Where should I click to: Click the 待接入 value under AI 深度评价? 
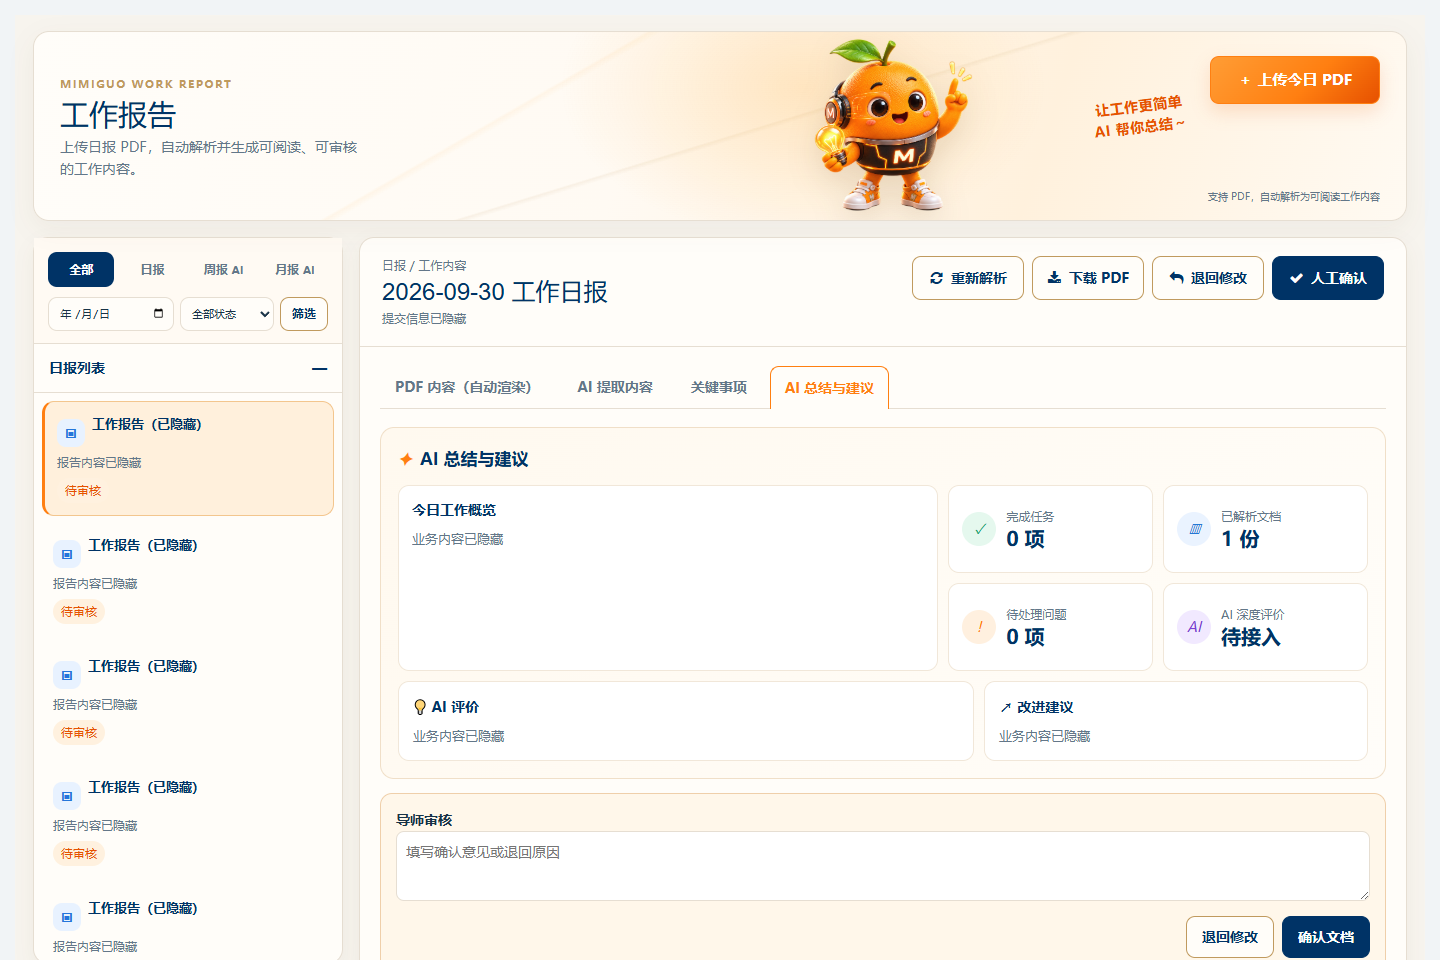point(1250,637)
